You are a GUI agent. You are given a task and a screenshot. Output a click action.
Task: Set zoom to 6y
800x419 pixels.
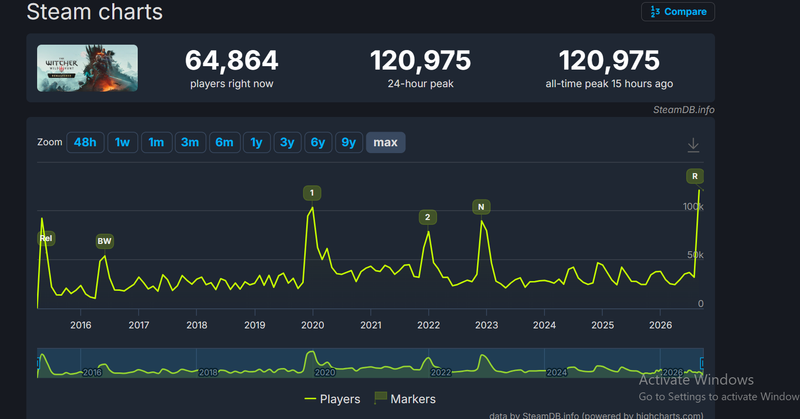(318, 142)
